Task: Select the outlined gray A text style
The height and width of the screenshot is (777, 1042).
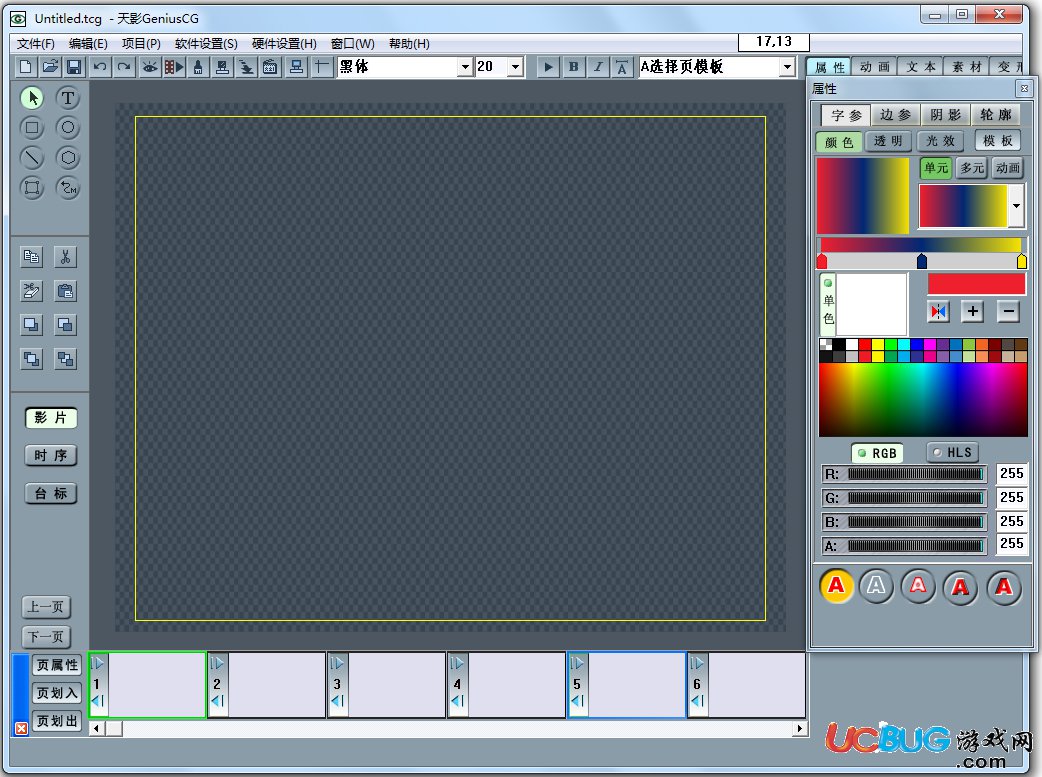Action: 877,586
